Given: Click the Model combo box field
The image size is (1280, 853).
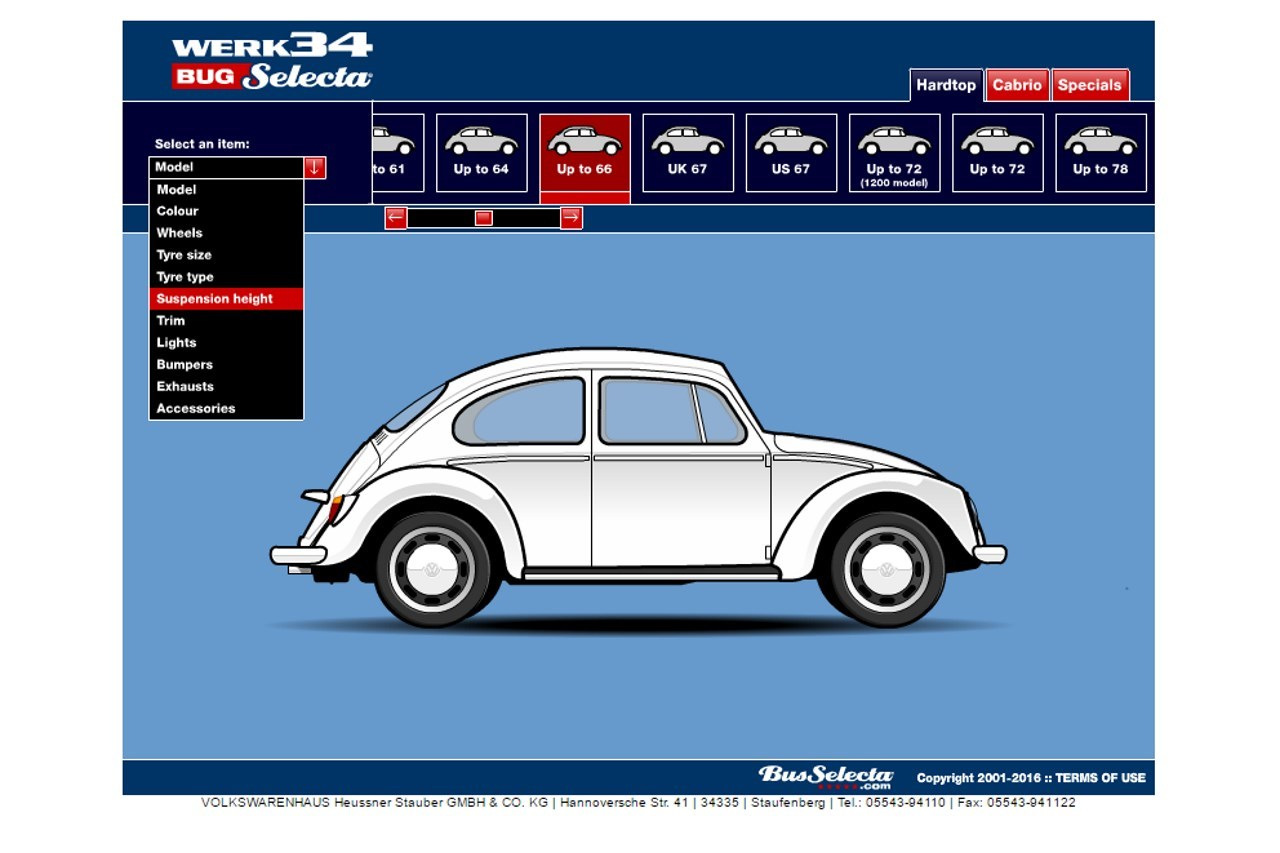Looking at the screenshot, I should 226,168.
